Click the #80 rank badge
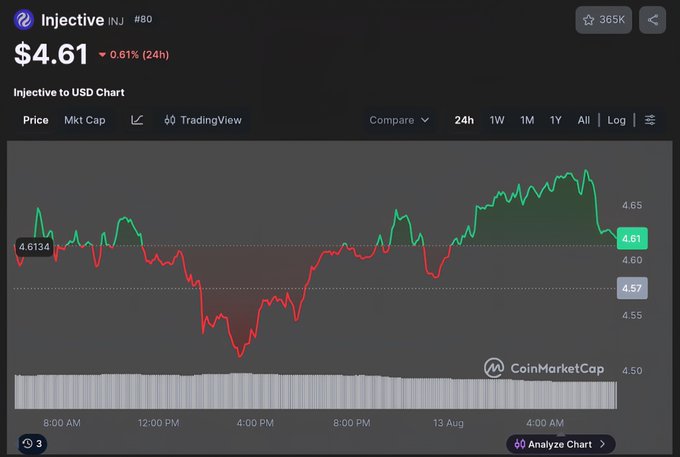 tap(143, 19)
